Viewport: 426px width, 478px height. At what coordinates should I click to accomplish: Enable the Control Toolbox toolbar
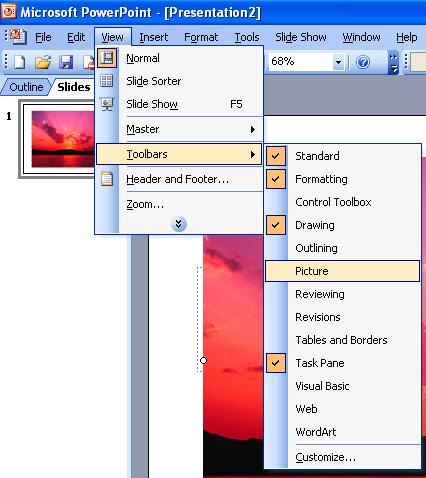[343, 202]
